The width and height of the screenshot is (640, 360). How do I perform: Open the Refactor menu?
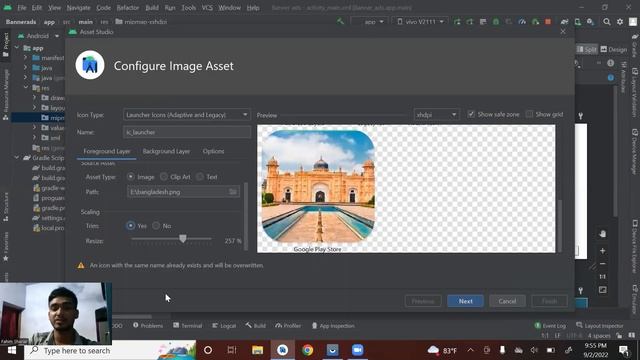click(x=128, y=7)
